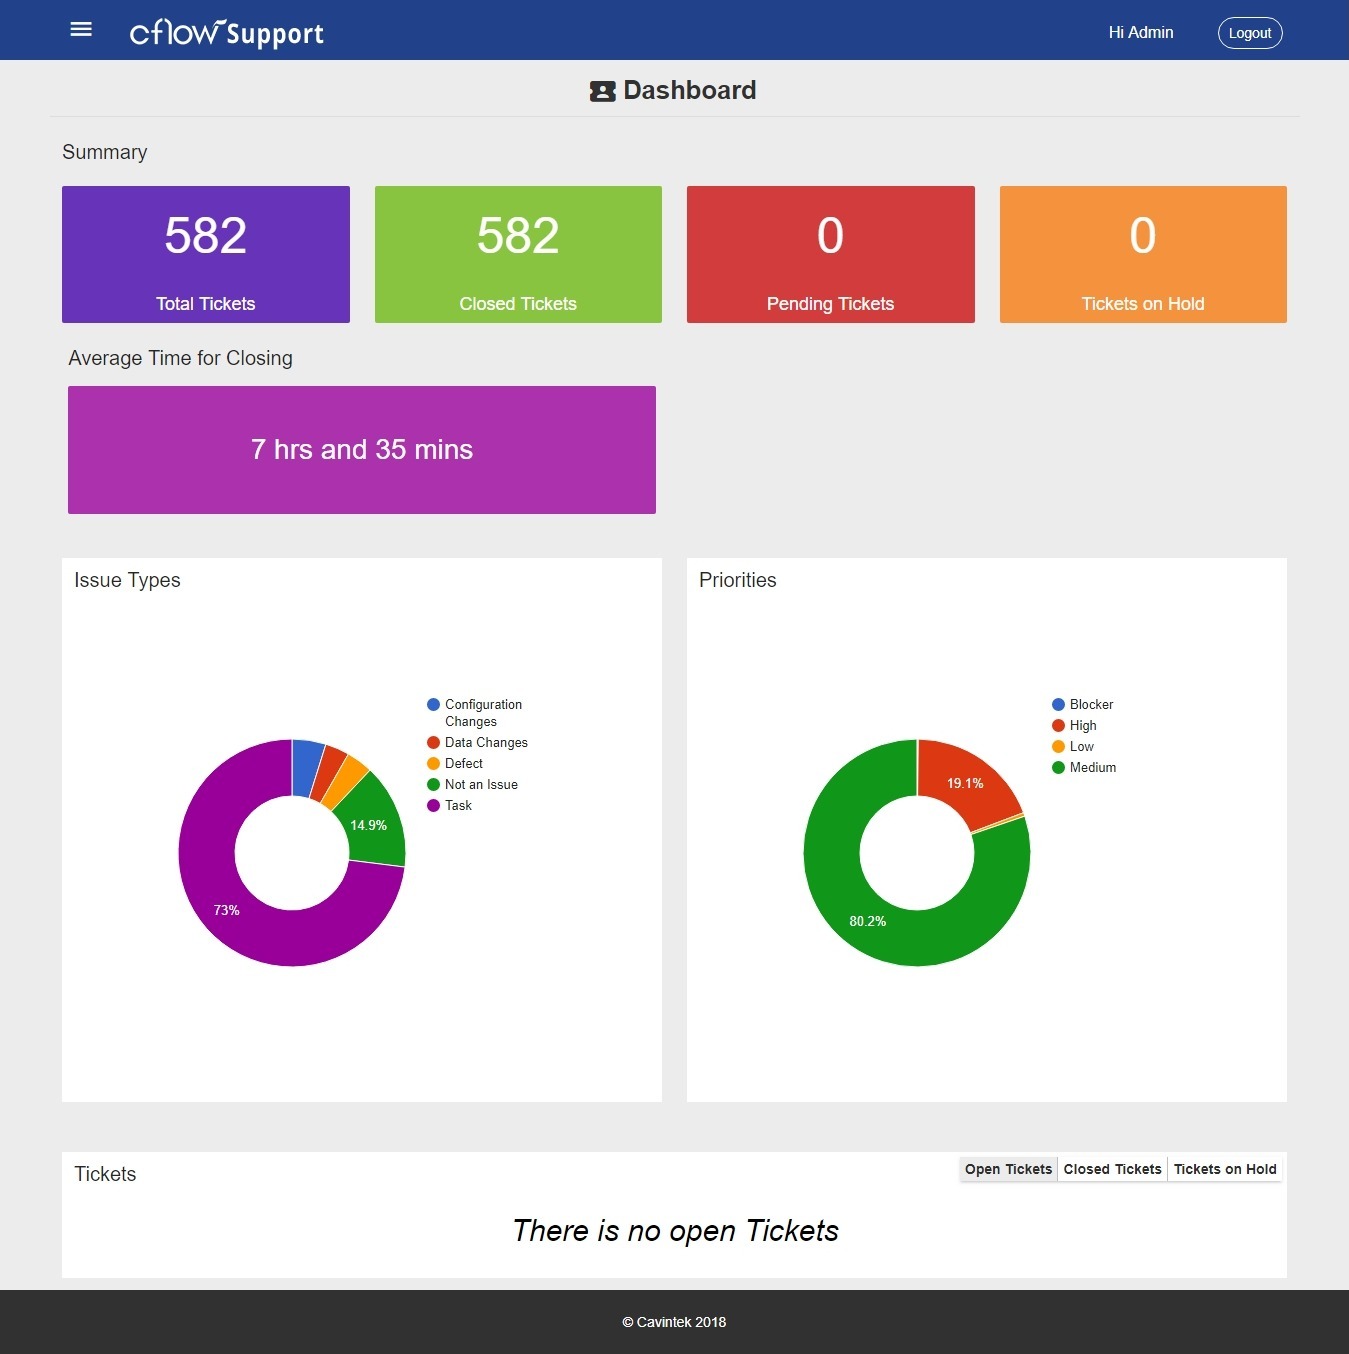Click the Dashboard ID card icon

click(x=602, y=92)
